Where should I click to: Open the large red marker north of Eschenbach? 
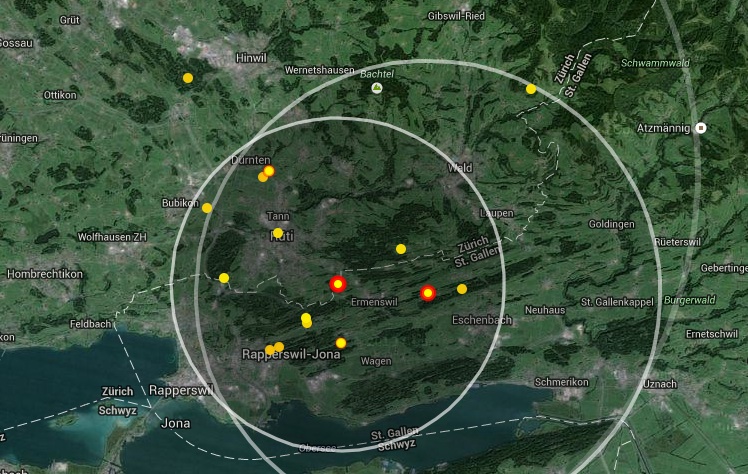[428, 293]
